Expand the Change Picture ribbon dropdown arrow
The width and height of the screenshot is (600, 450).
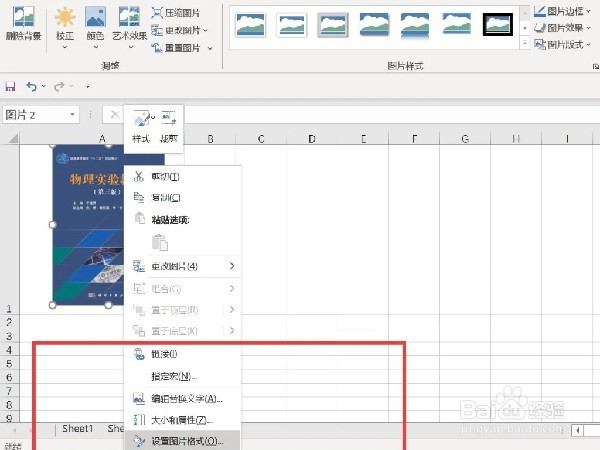pos(205,30)
